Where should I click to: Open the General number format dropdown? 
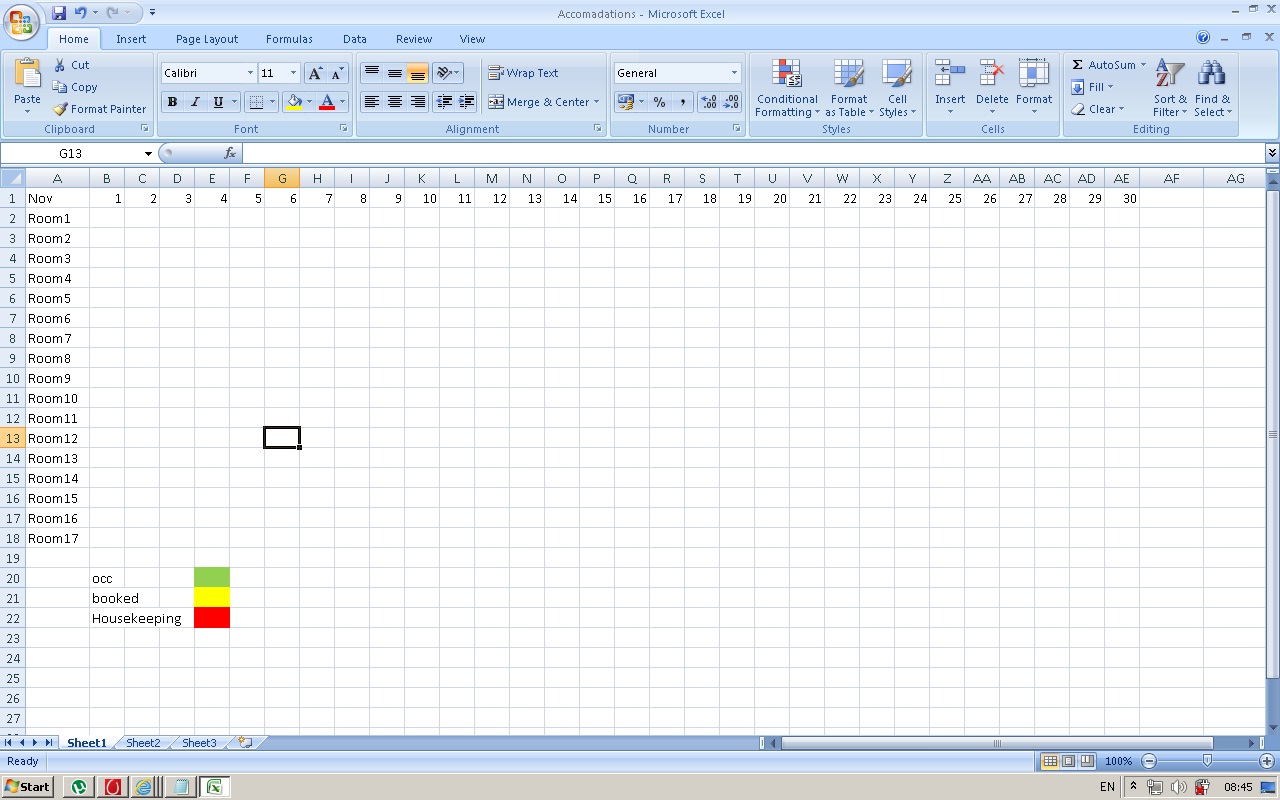[734, 73]
